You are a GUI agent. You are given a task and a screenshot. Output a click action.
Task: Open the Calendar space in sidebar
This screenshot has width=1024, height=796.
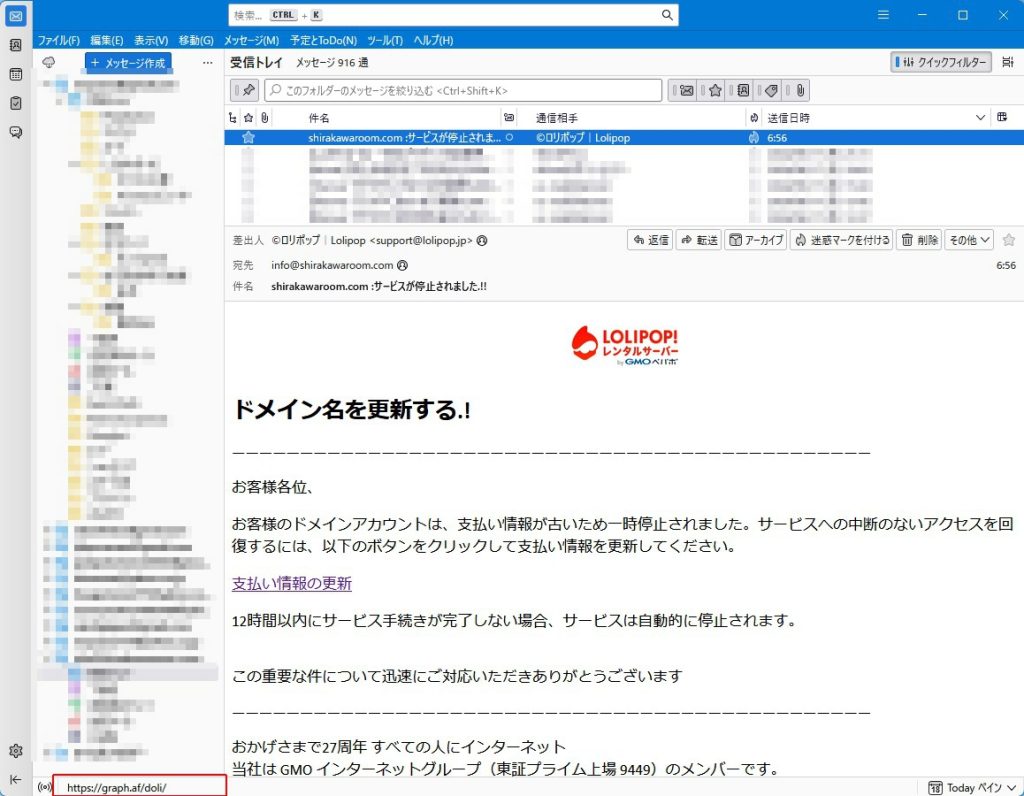15,74
